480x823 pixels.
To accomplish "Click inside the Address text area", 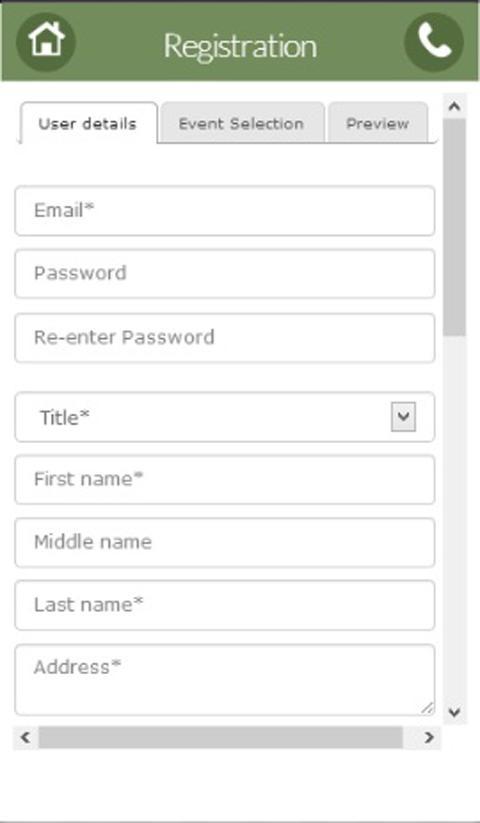I will coord(225,680).
